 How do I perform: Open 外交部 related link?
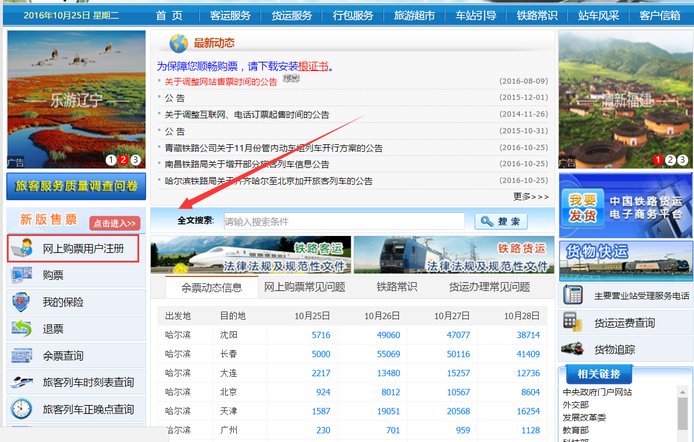pyautogui.click(x=575, y=405)
